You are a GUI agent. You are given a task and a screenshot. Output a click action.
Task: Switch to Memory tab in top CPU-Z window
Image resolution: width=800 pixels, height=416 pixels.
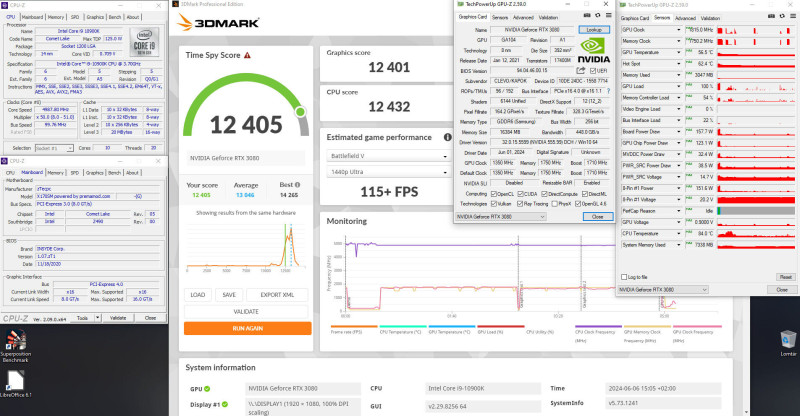click(x=56, y=17)
